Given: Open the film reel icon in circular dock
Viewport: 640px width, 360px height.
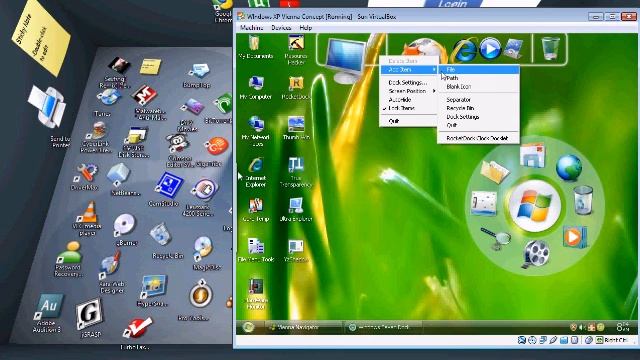Looking at the screenshot, I should pyautogui.click(x=535, y=254).
